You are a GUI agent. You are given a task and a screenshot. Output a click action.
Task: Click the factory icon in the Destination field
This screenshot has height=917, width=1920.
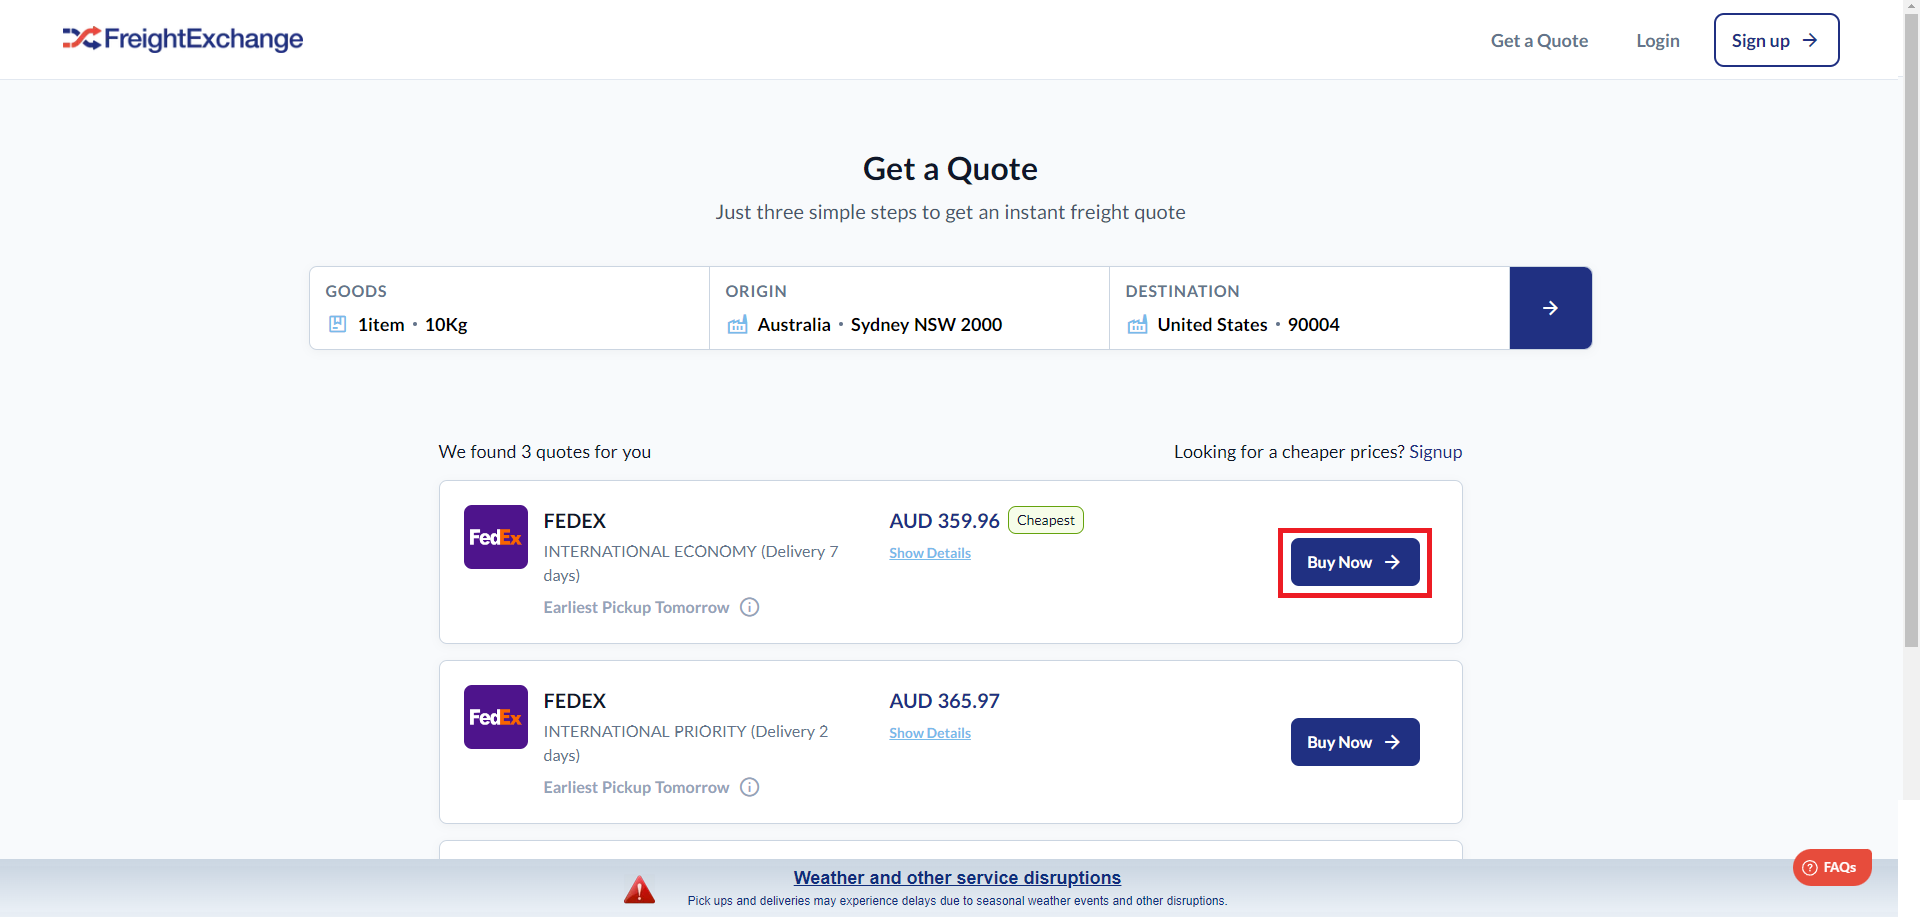point(1138,324)
